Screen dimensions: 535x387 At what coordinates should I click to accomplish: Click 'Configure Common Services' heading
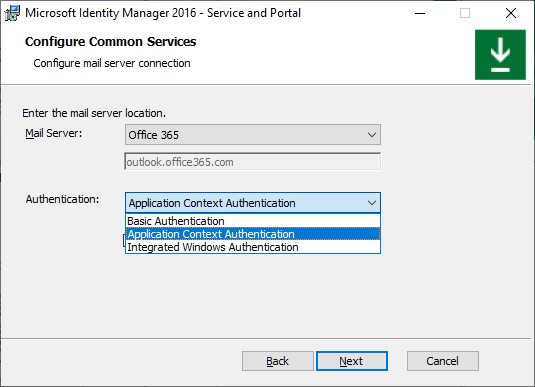tap(111, 42)
